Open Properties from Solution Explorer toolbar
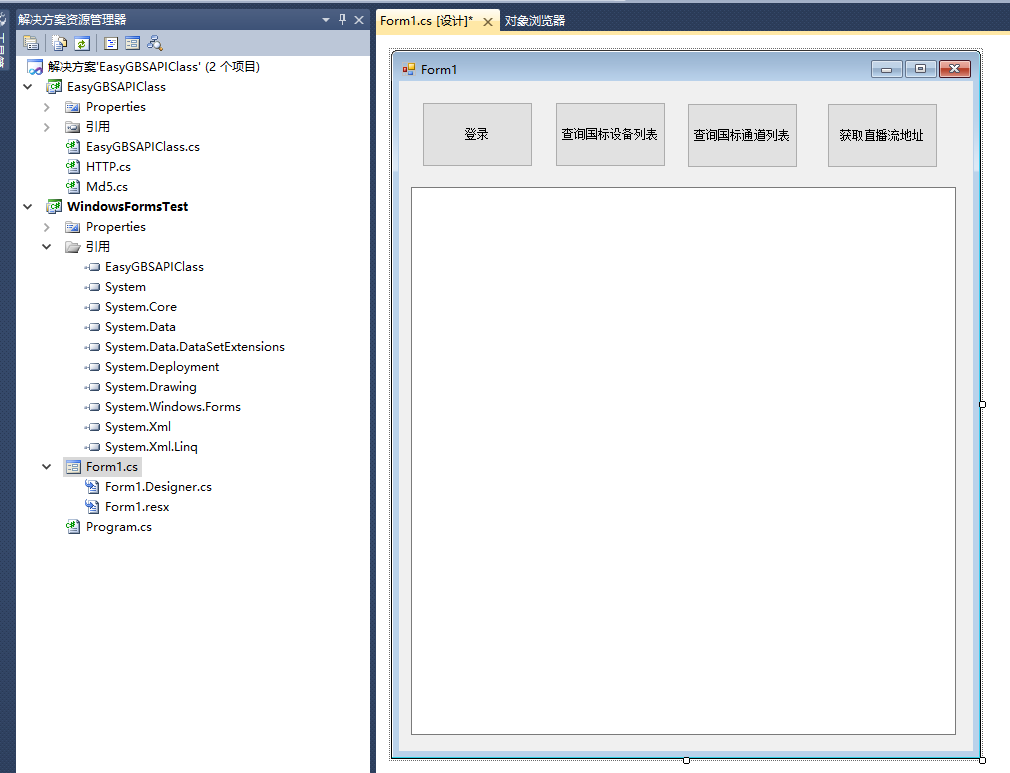Image resolution: width=1010 pixels, height=773 pixels. pyautogui.click(x=31, y=43)
